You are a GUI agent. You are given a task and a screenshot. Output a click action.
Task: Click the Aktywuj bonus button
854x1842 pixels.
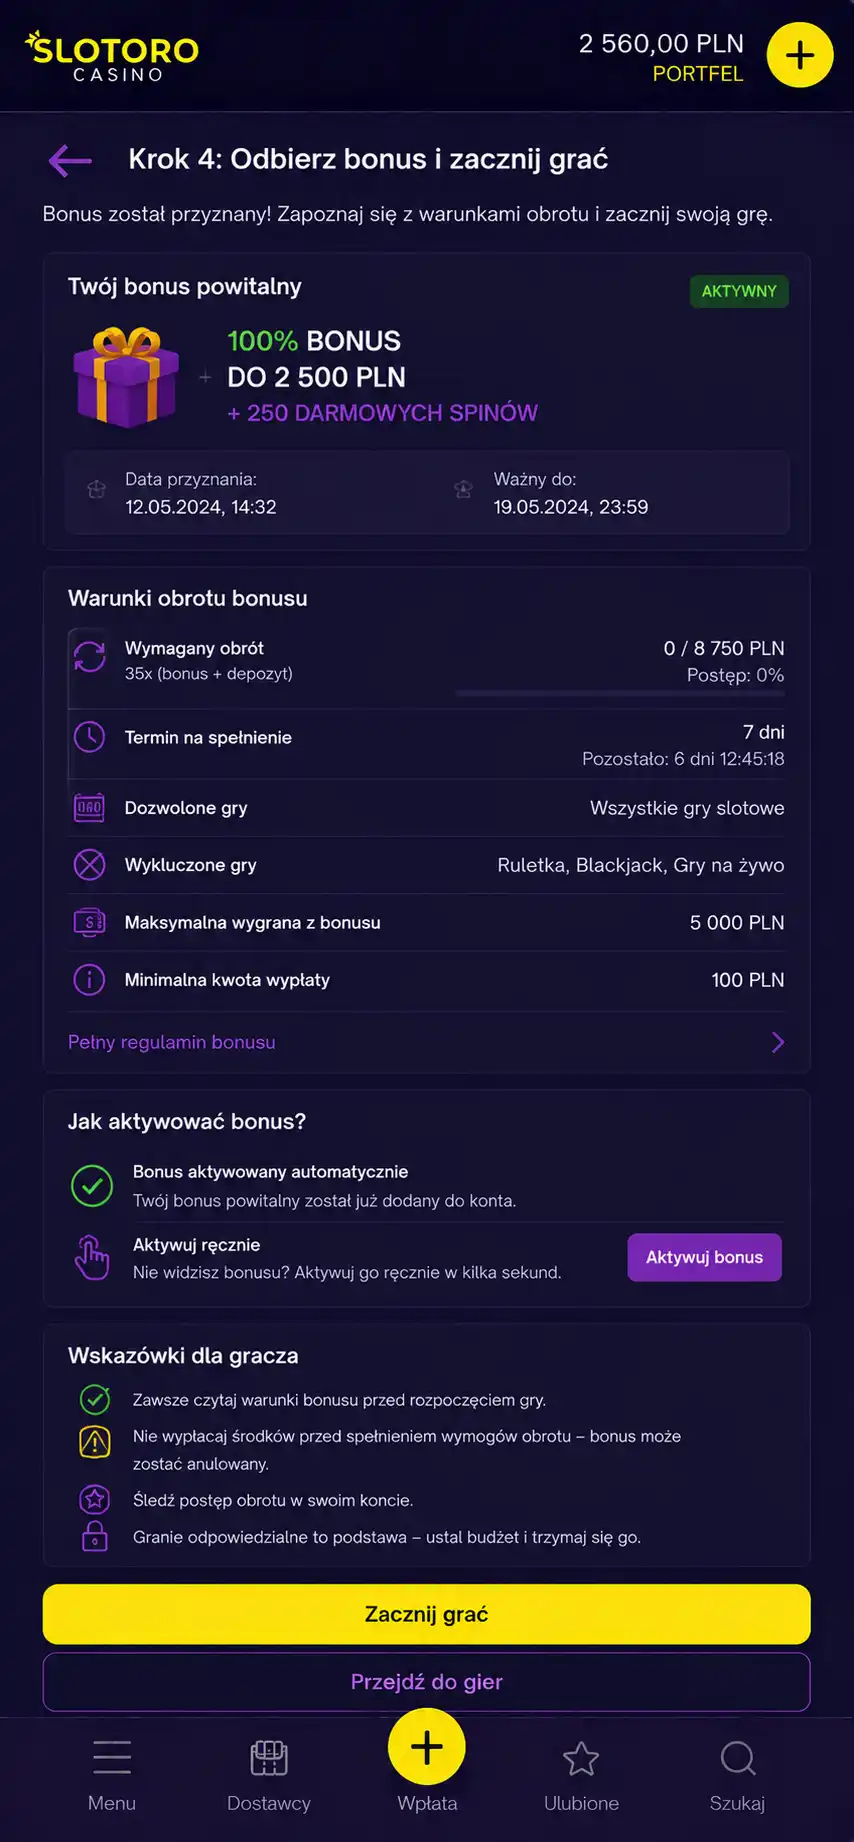coord(705,1257)
